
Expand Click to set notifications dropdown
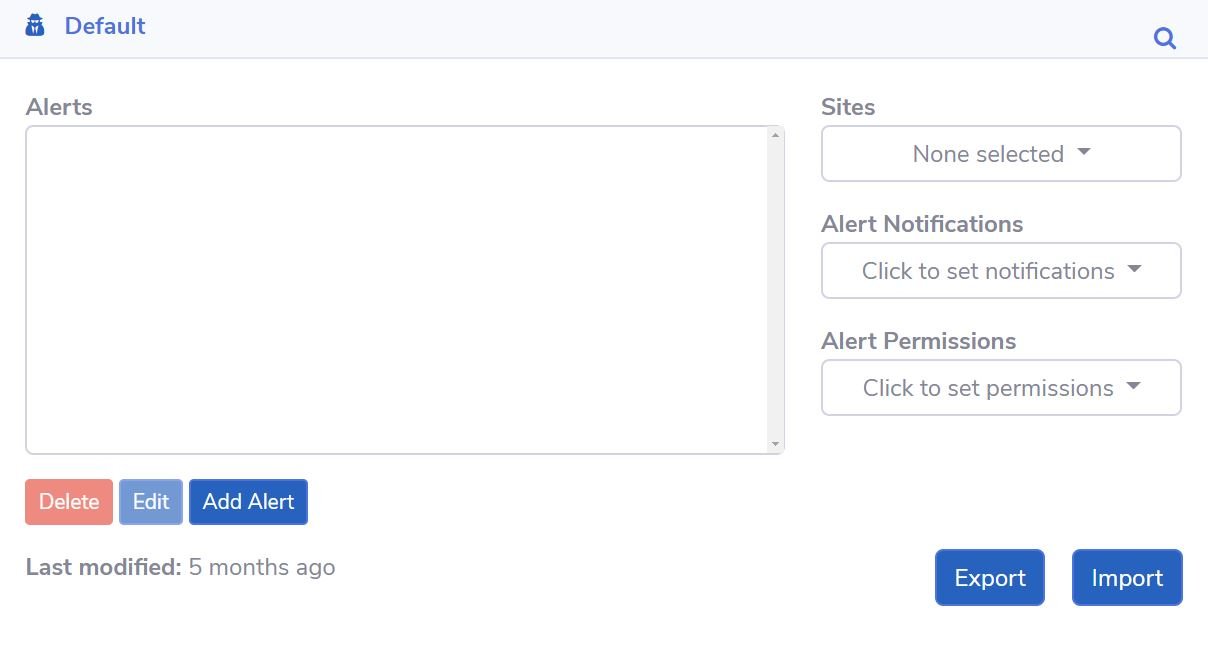click(1001, 271)
